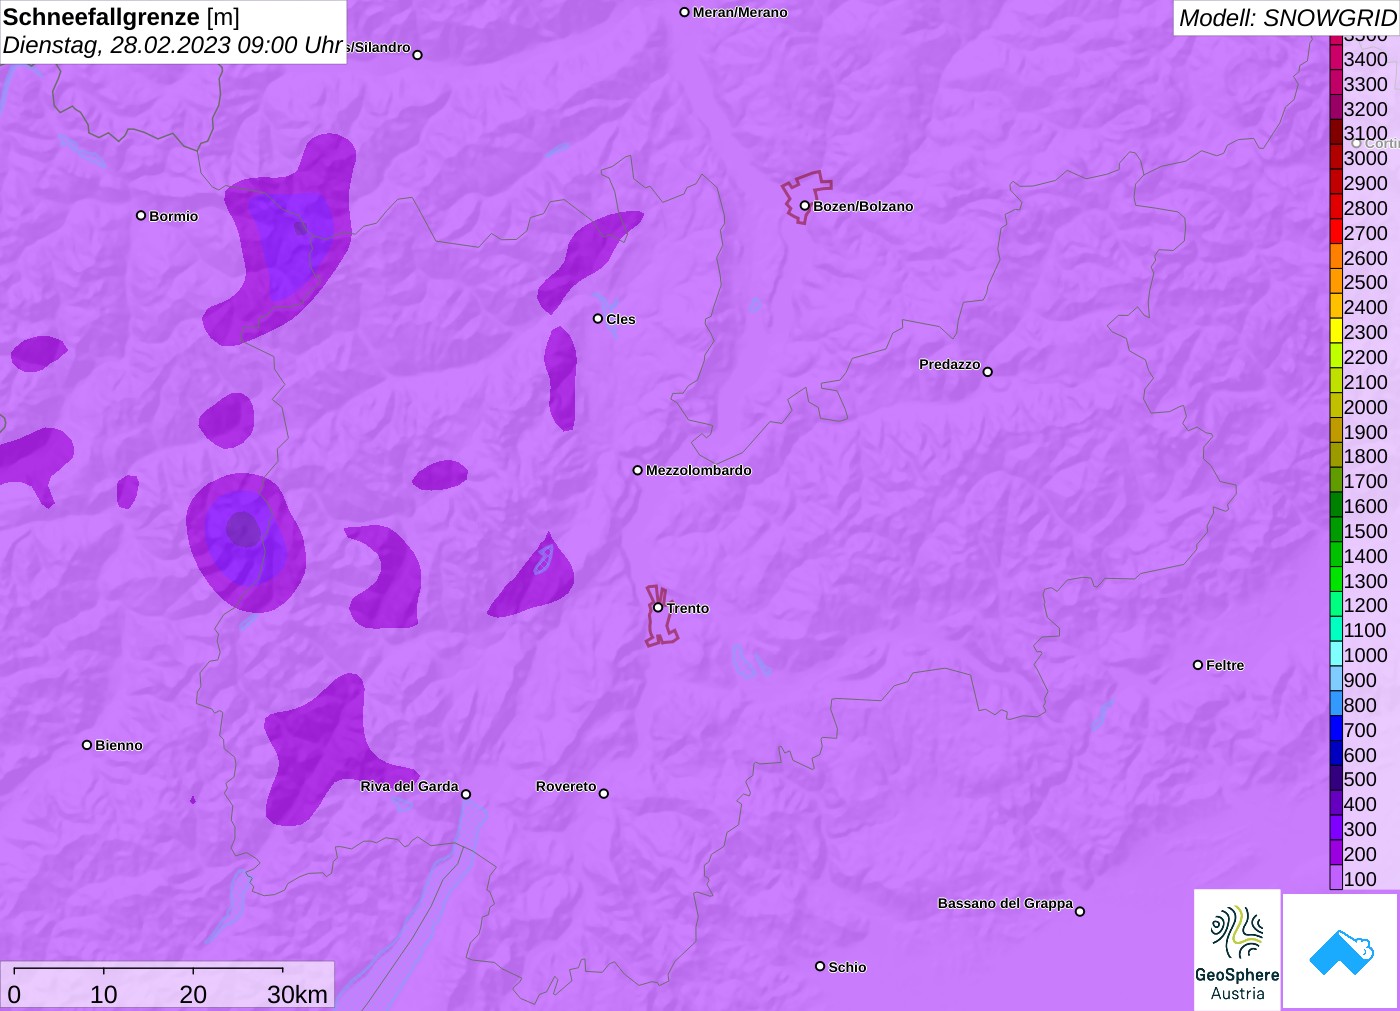Click the Bassano del Grappa label
1400x1011 pixels.
[1005, 903]
